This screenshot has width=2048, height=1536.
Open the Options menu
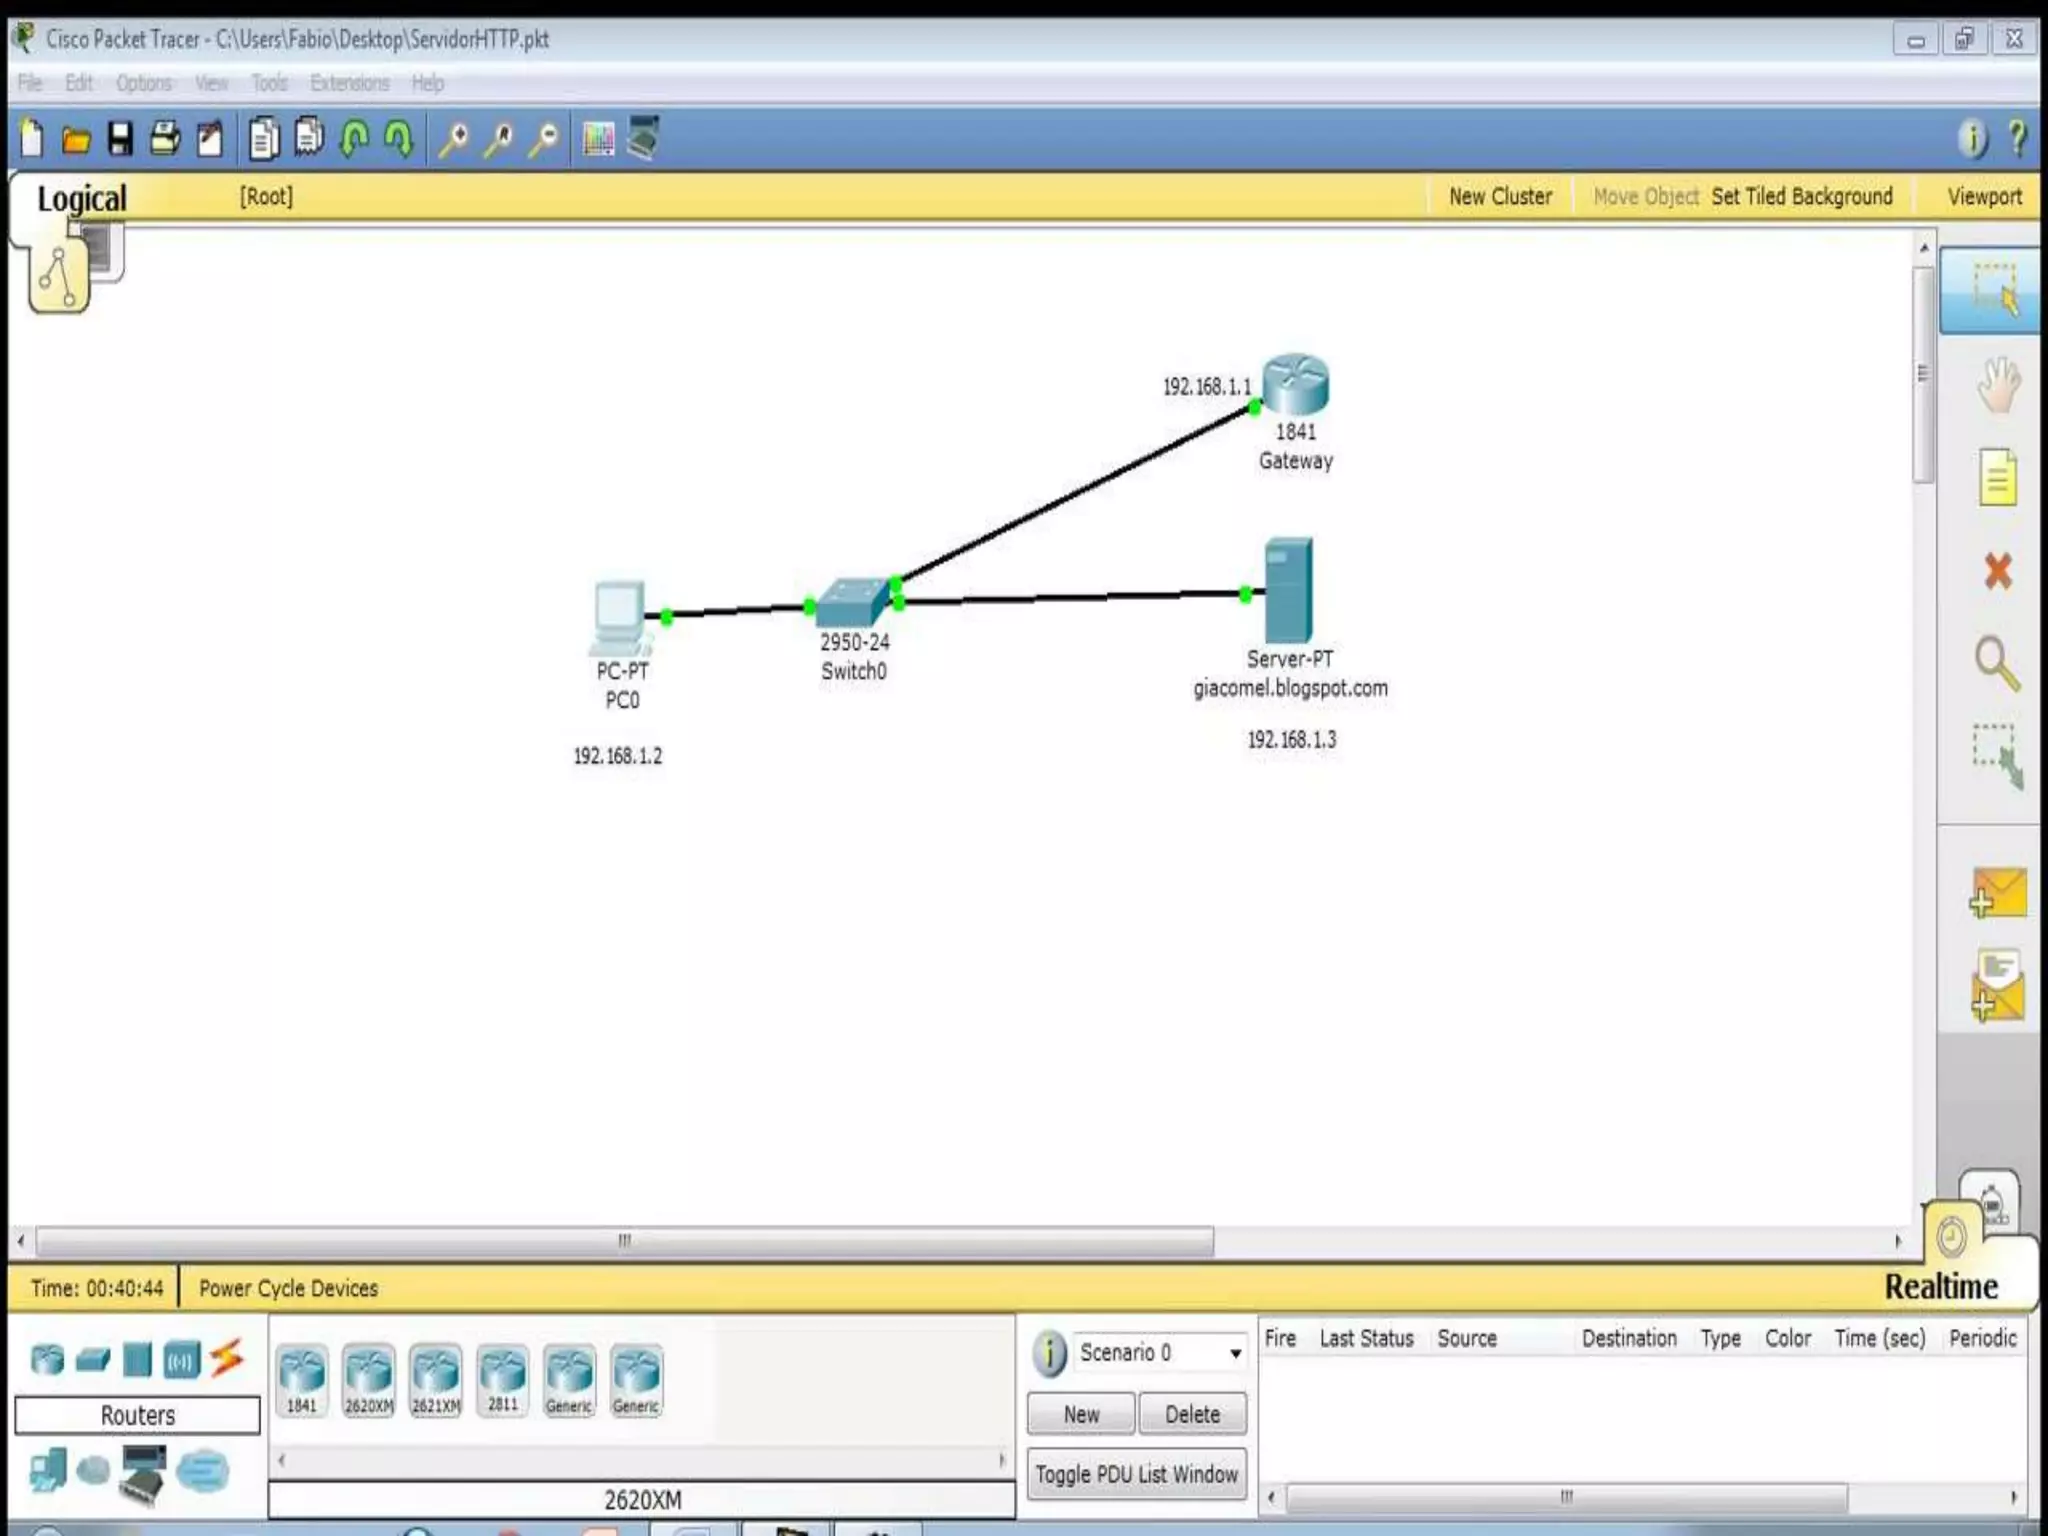pyautogui.click(x=143, y=83)
